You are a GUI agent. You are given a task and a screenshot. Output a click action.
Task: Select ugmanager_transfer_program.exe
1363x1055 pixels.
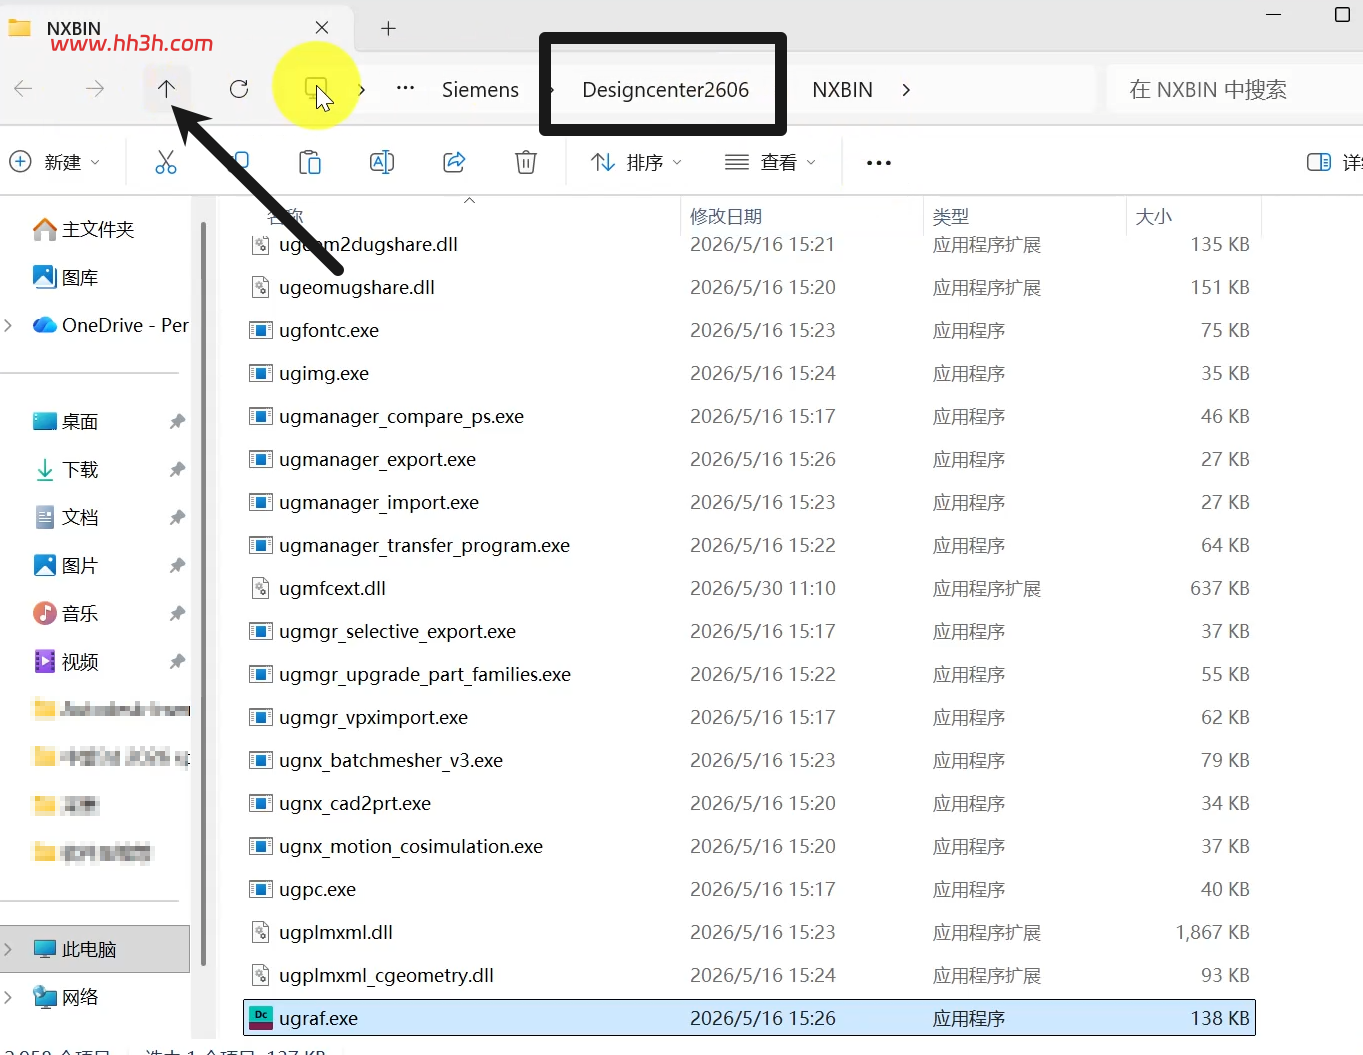pos(749,545)
